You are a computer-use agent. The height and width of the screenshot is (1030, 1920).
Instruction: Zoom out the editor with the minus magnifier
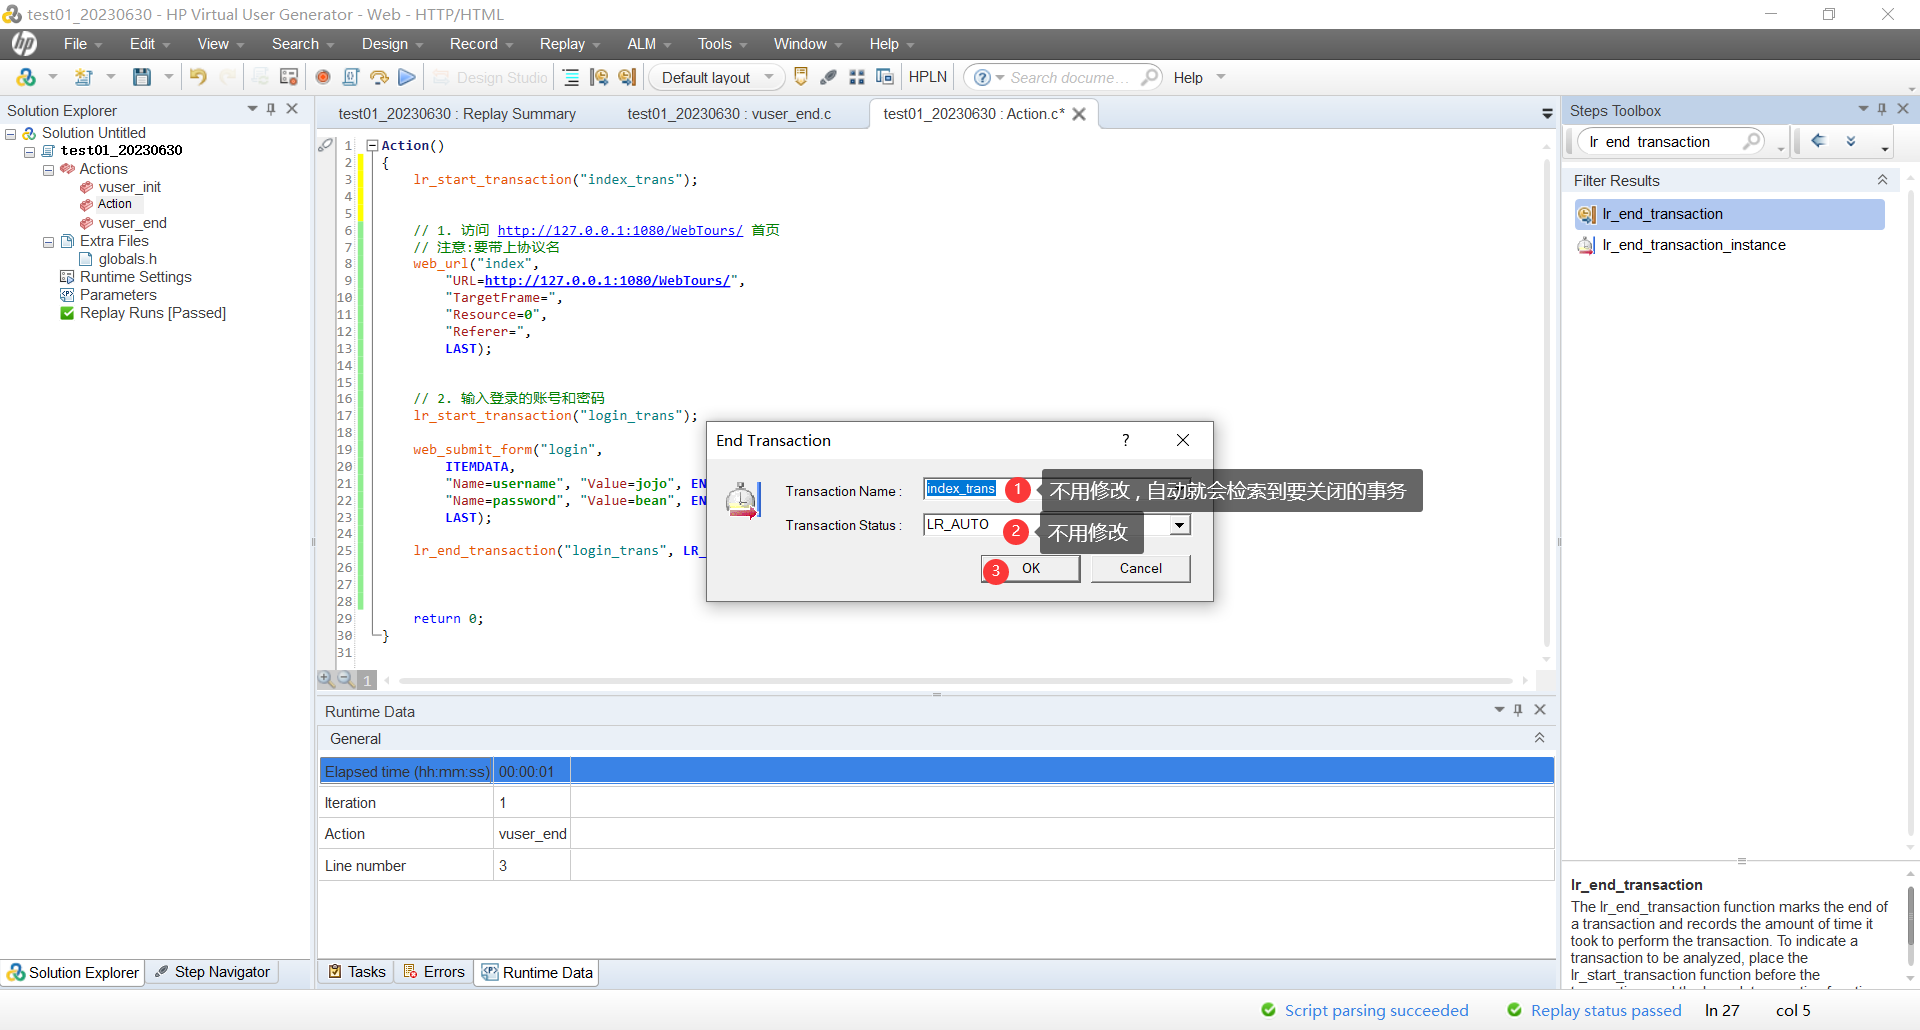click(345, 679)
